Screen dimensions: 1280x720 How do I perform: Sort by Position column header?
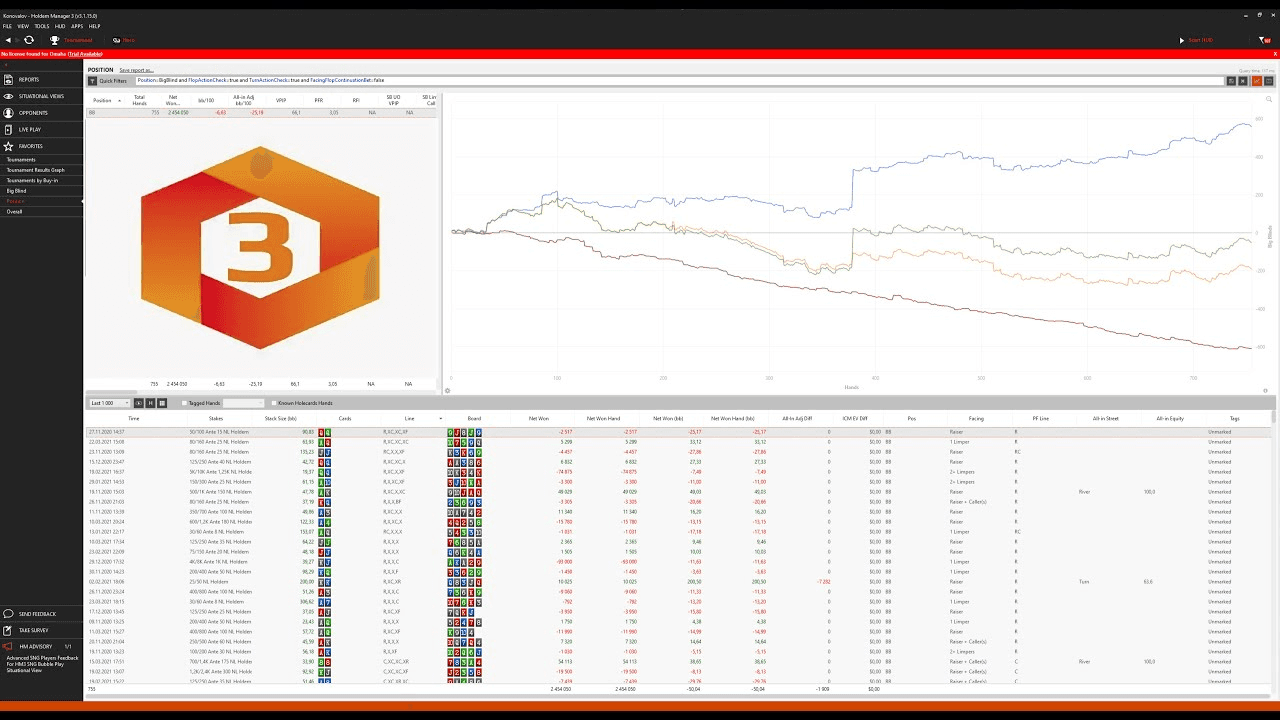click(103, 101)
